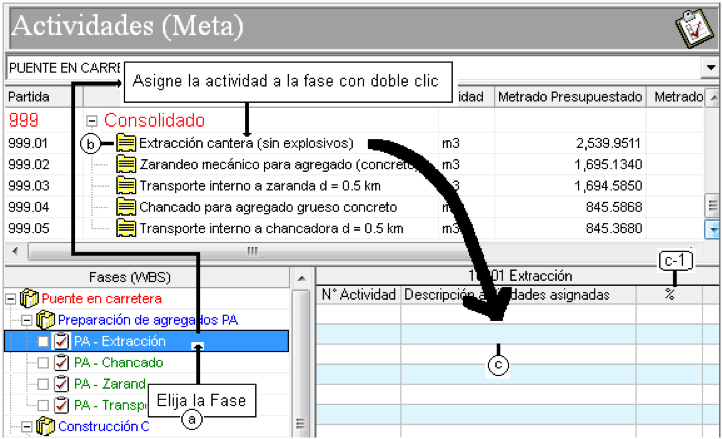This screenshot has width=722, height=439.
Task: Select Preparación de agregados PA folder icon
Action: (46, 319)
